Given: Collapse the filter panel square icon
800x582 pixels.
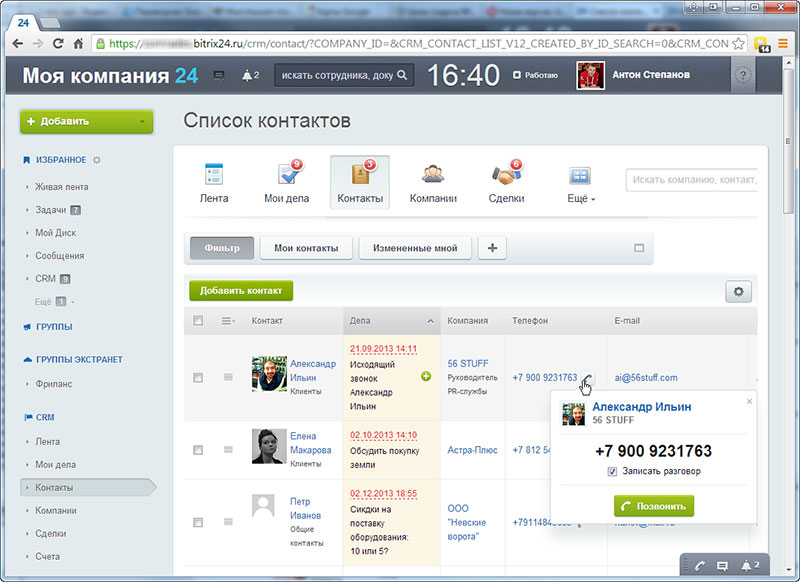Looking at the screenshot, I should point(639,248).
